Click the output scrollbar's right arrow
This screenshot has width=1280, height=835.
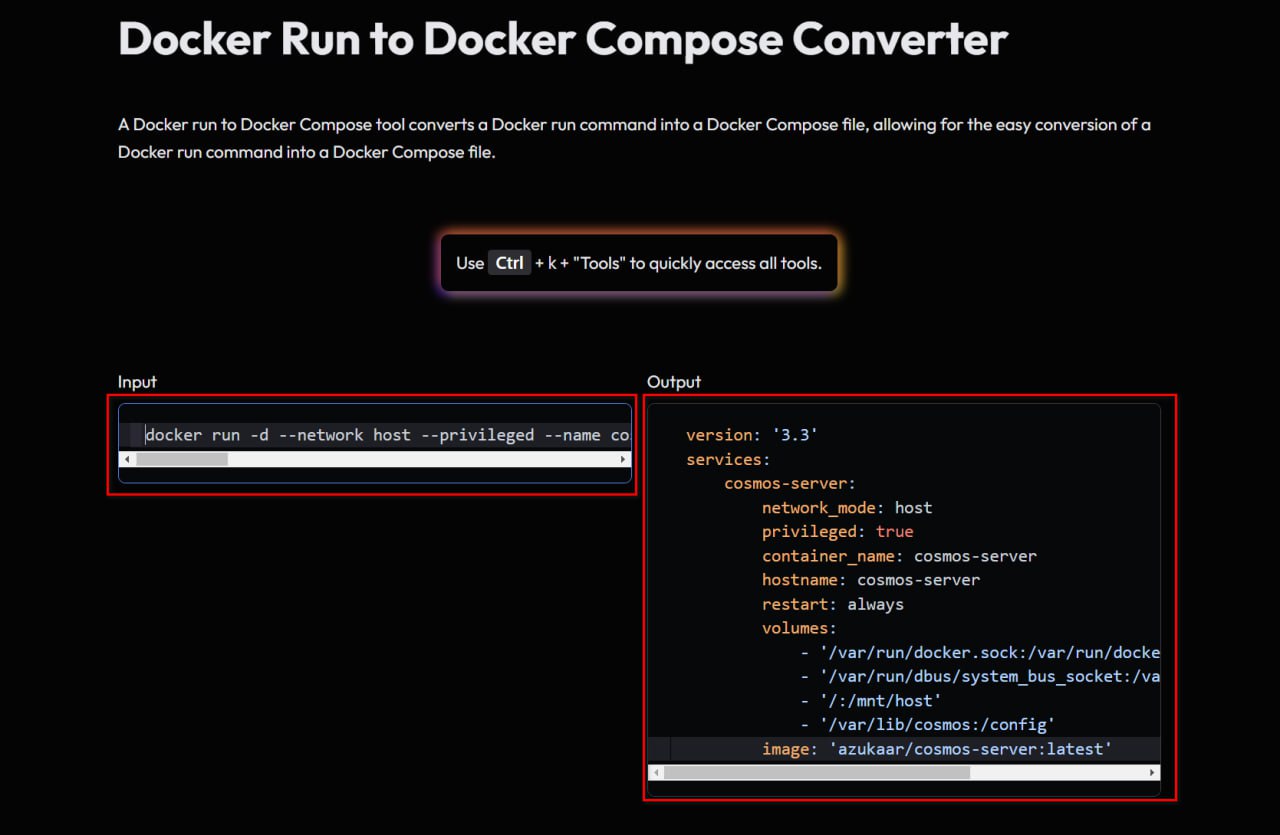(1152, 773)
